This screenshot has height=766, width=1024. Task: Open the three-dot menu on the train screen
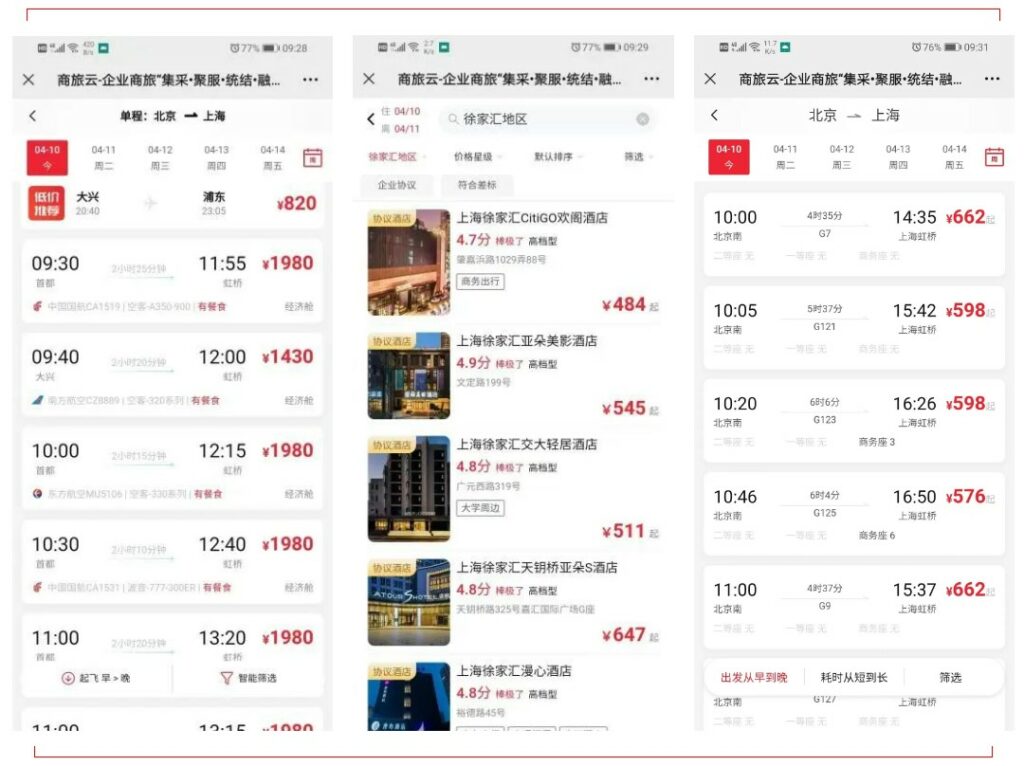tap(992, 78)
